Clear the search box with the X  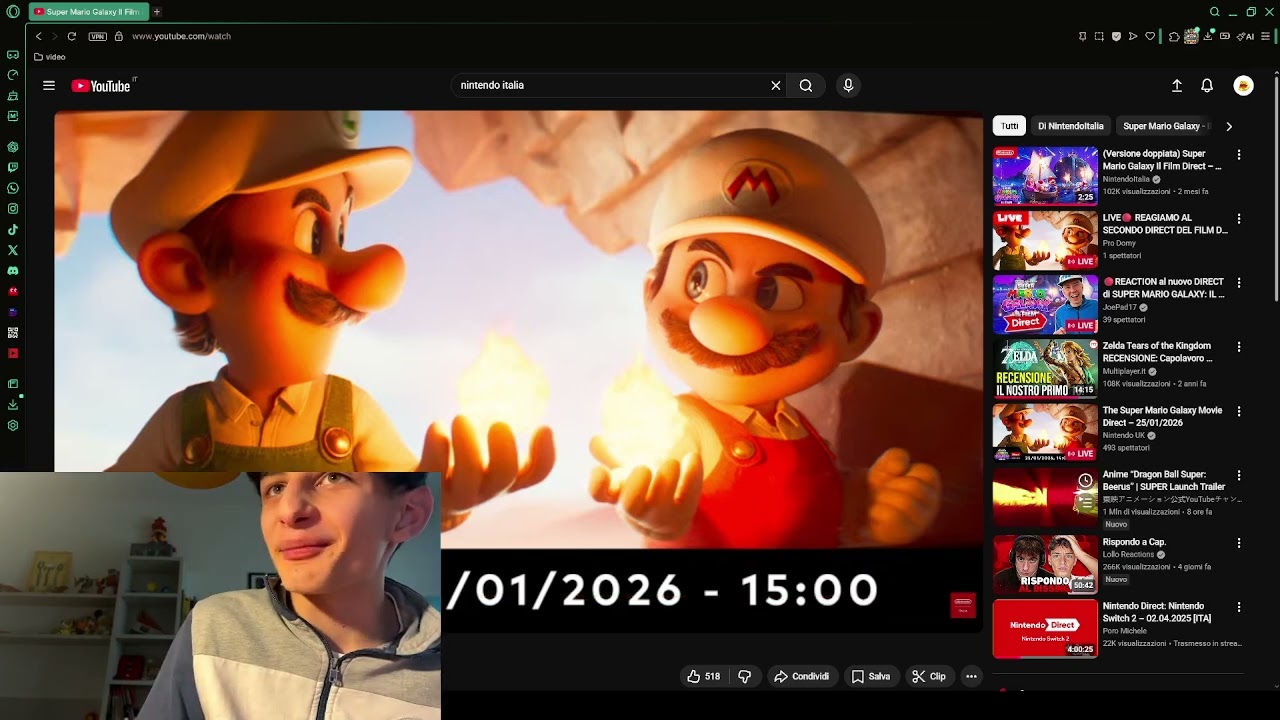point(775,86)
